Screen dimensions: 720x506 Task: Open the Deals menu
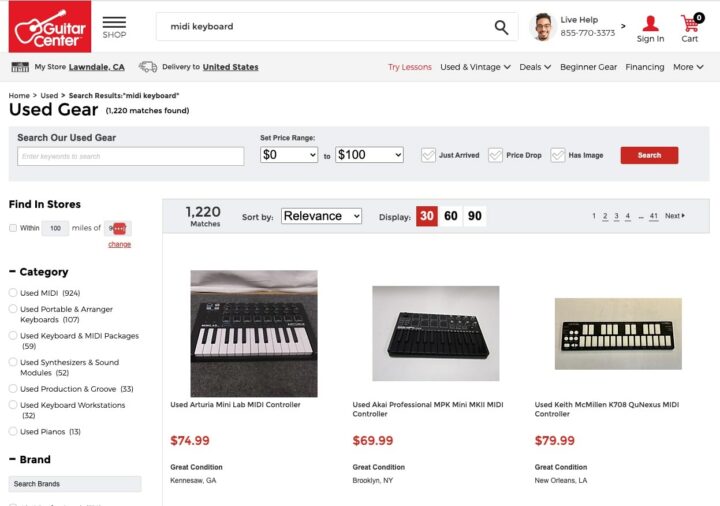coord(534,67)
